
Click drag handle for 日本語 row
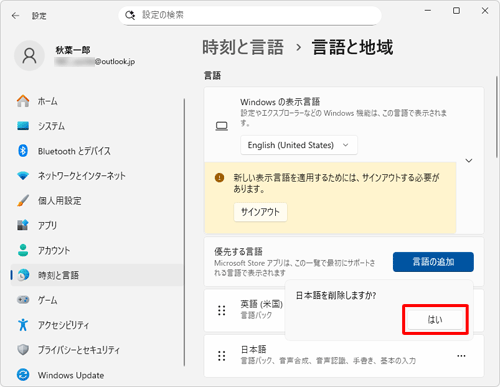click(222, 356)
